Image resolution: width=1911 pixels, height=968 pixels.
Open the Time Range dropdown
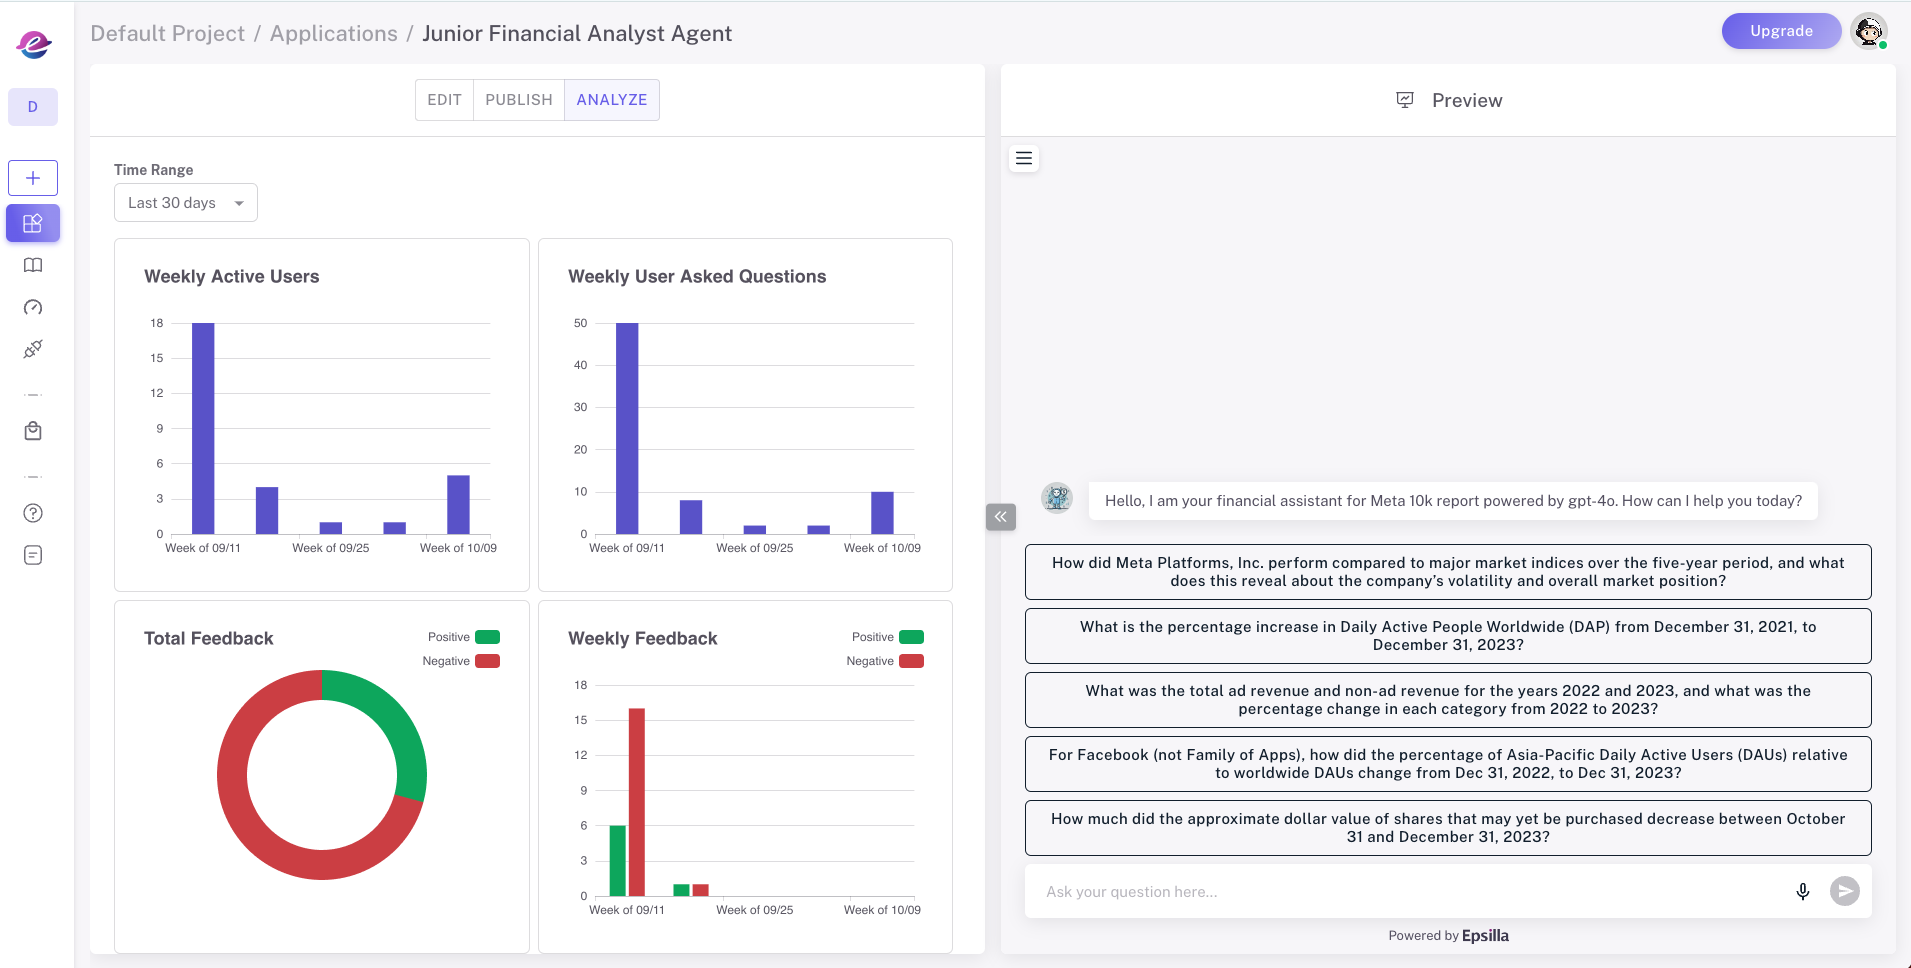[x=185, y=203]
